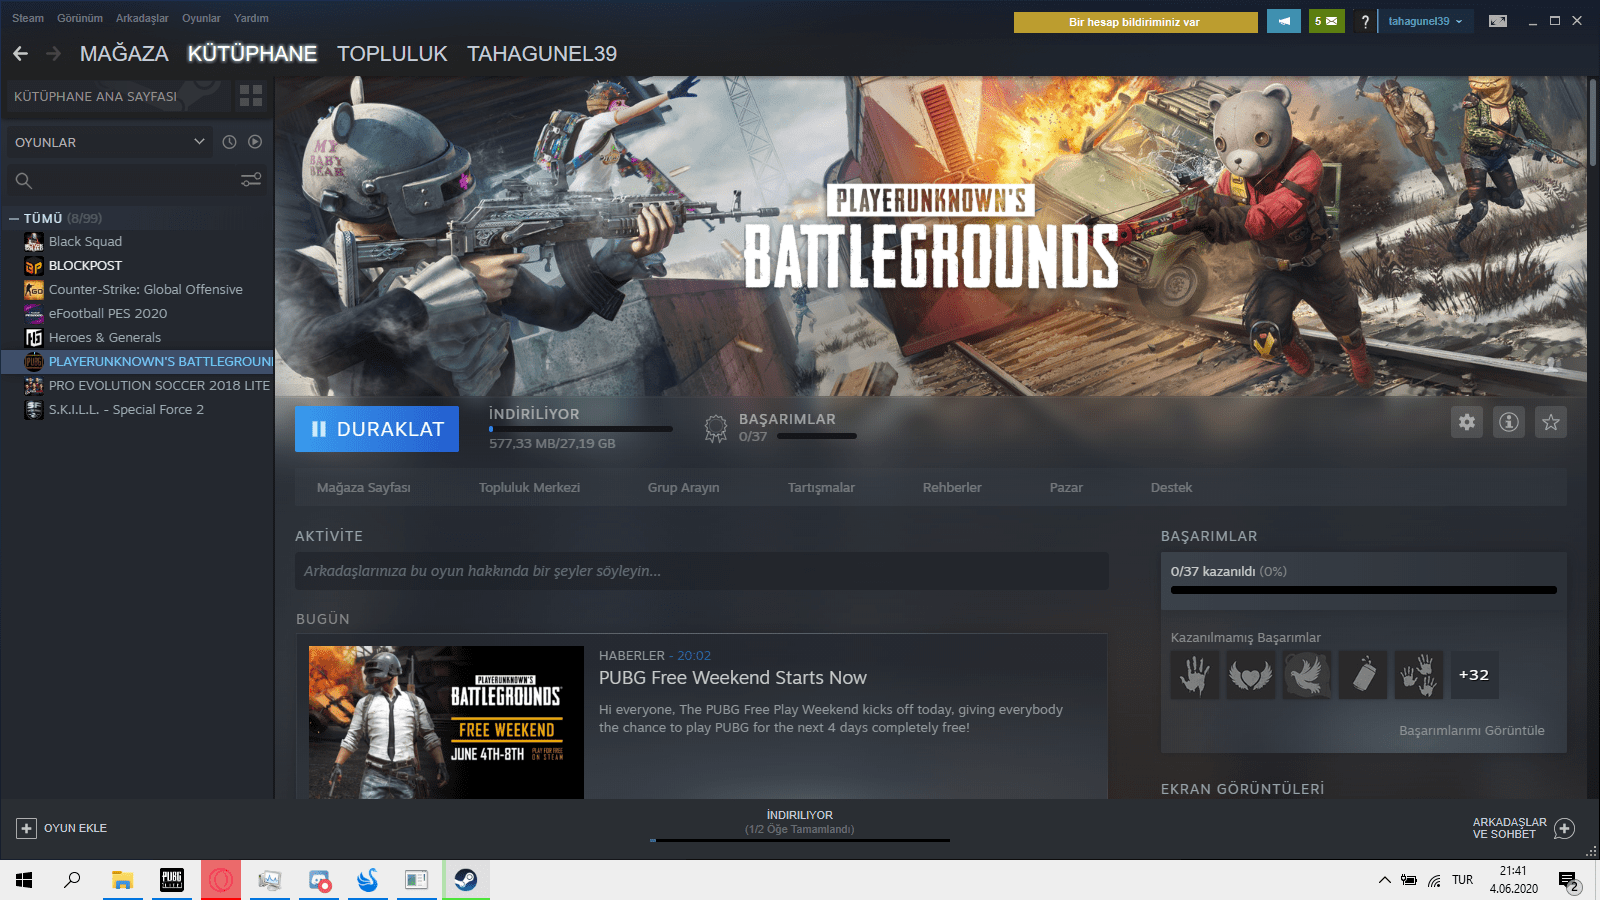Go back with the left arrow
The width and height of the screenshot is (1600, 900).
coord(21,54)
